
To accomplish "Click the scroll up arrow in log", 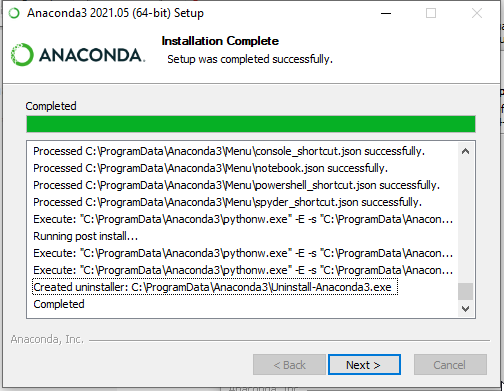I will (x=466, y=151).
